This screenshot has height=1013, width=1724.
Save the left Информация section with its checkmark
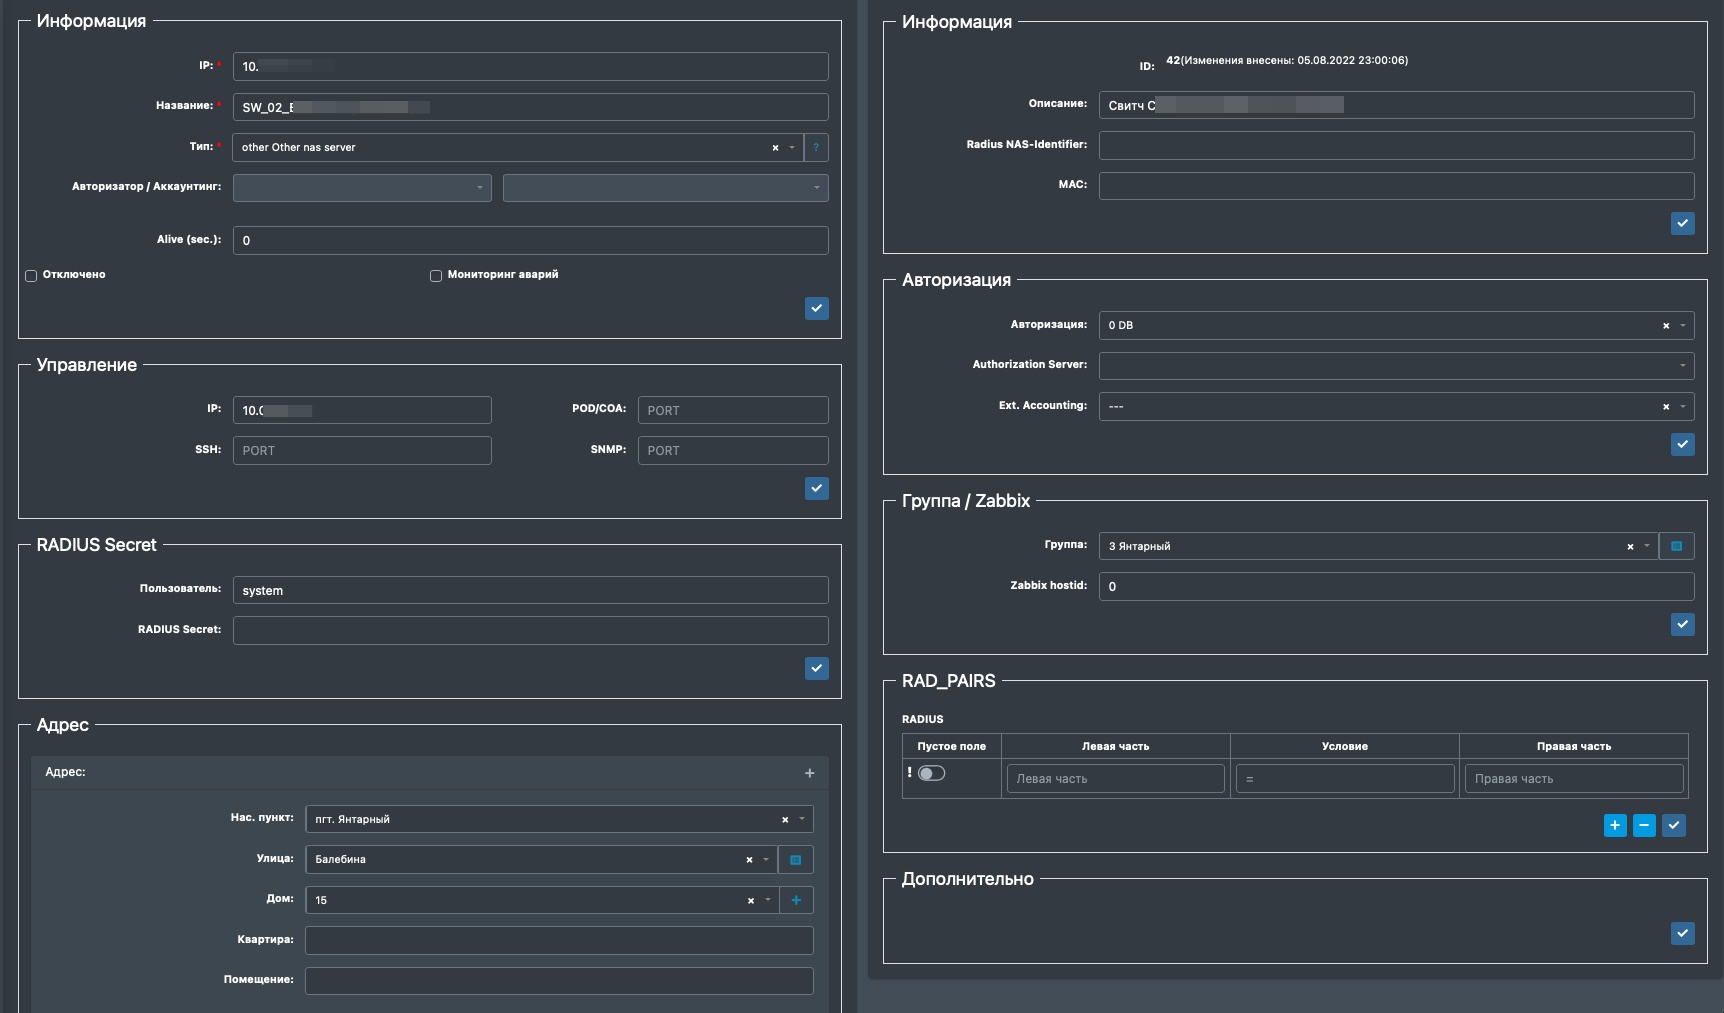817,308
